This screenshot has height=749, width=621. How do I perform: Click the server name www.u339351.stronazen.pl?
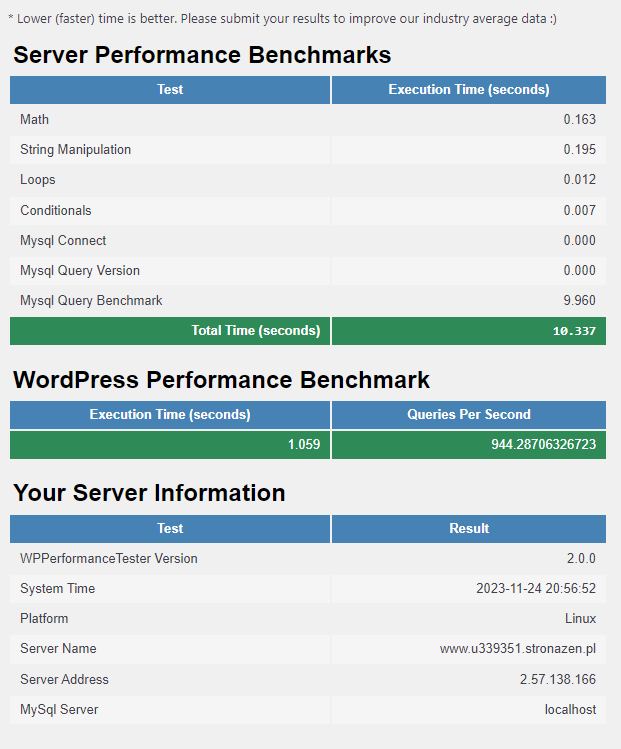coord(518,648)
